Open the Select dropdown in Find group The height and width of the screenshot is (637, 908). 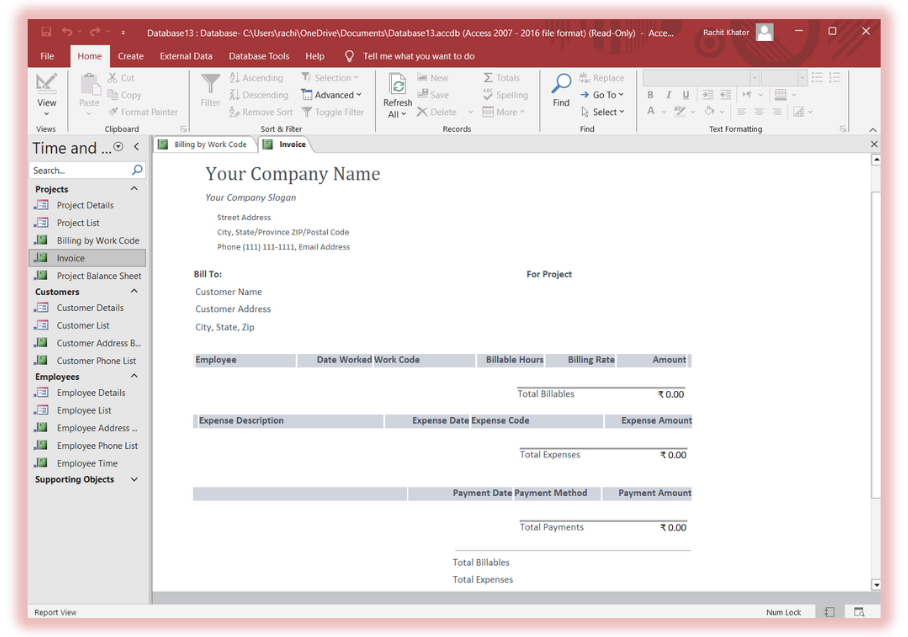click(x=604, y=112)
